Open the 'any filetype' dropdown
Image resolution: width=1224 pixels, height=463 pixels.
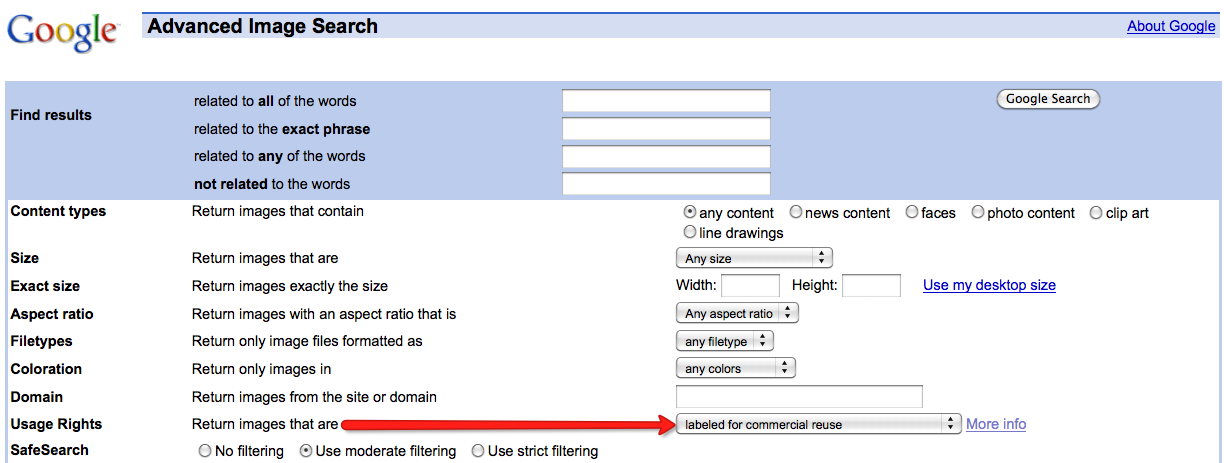[725, 341]
